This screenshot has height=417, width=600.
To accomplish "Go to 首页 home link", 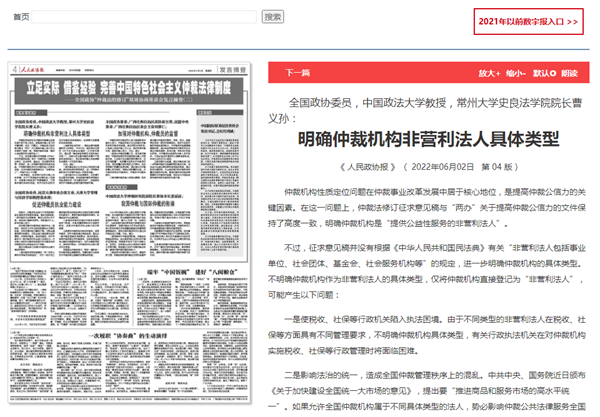I will [20, 18].
